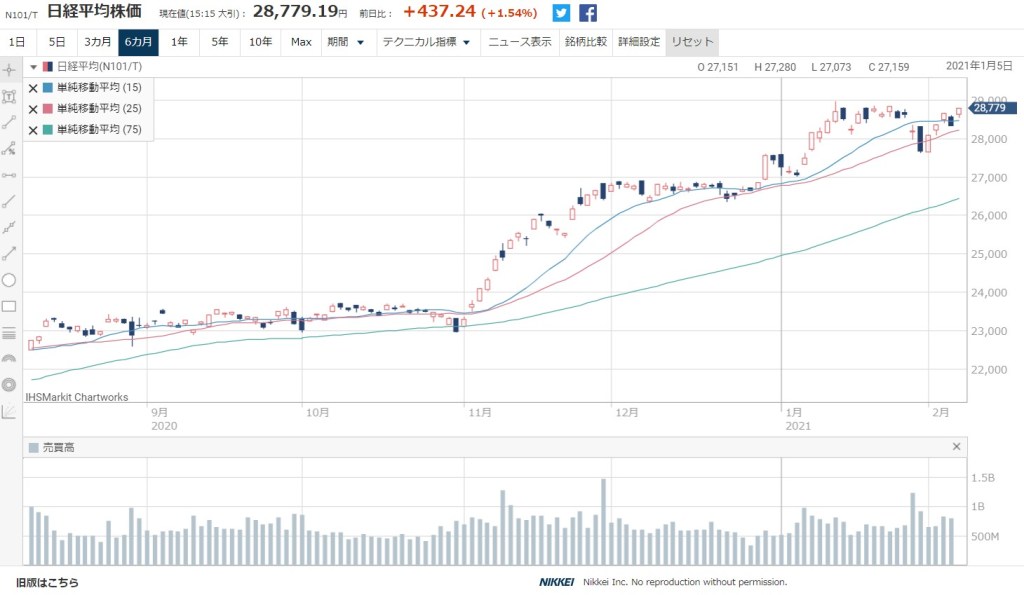1024x595 pixels.
Task: Select the crosshair cursor tool
Action: (x=10, y=70)
